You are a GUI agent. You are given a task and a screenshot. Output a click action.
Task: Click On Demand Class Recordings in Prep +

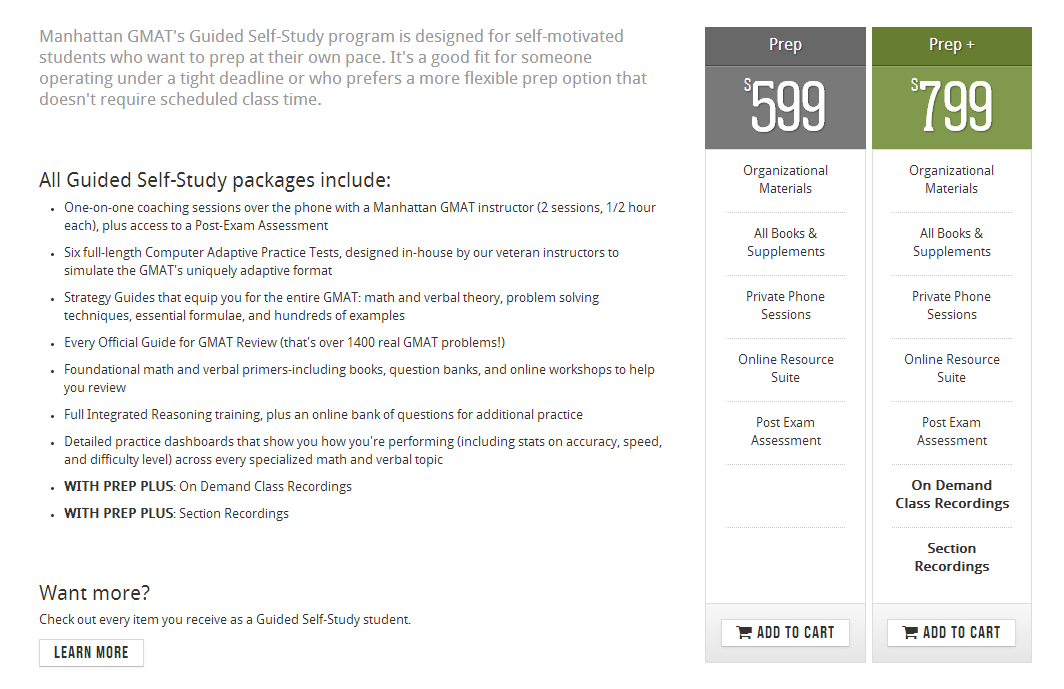(x=951, y=494)
